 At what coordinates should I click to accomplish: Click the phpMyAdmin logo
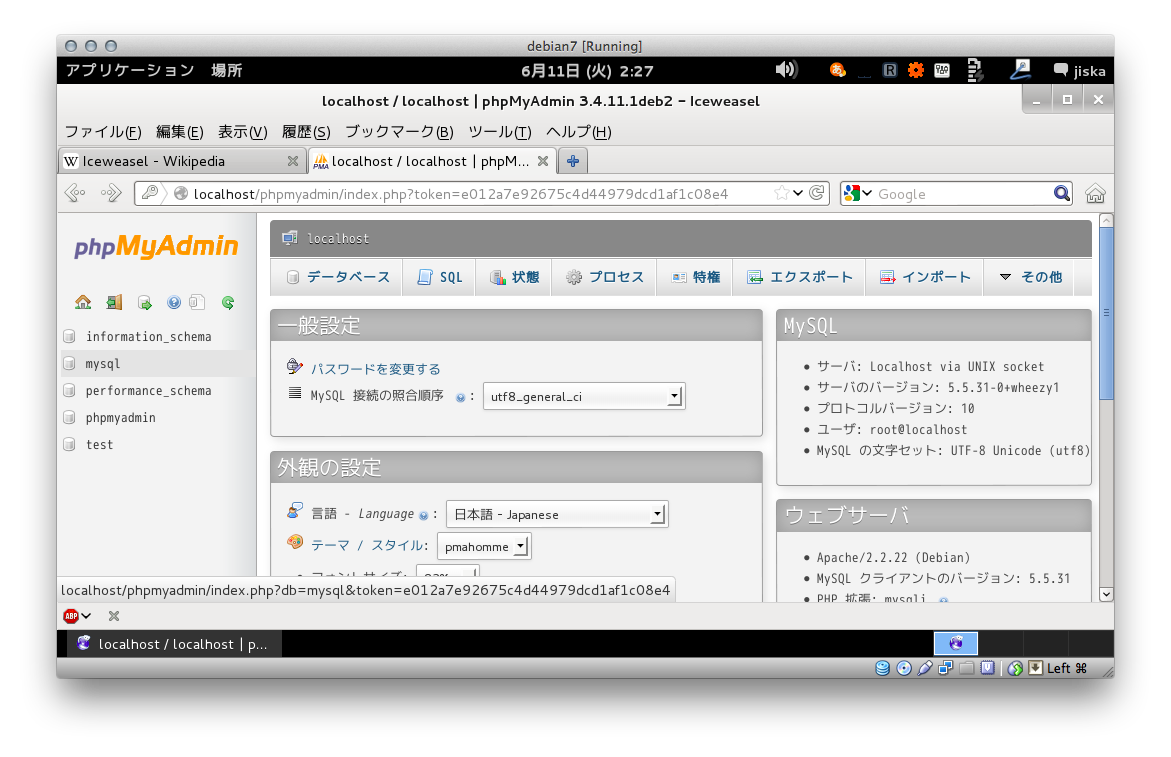pyautogui.click(x=156, y=246)
